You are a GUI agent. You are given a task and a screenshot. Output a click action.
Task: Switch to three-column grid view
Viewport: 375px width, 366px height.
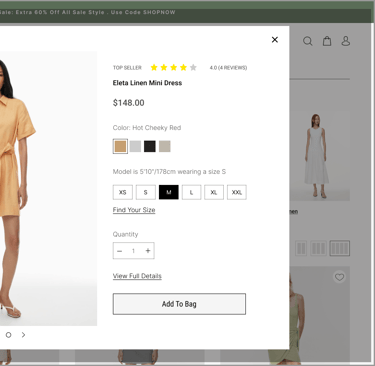tap(318, 248)
